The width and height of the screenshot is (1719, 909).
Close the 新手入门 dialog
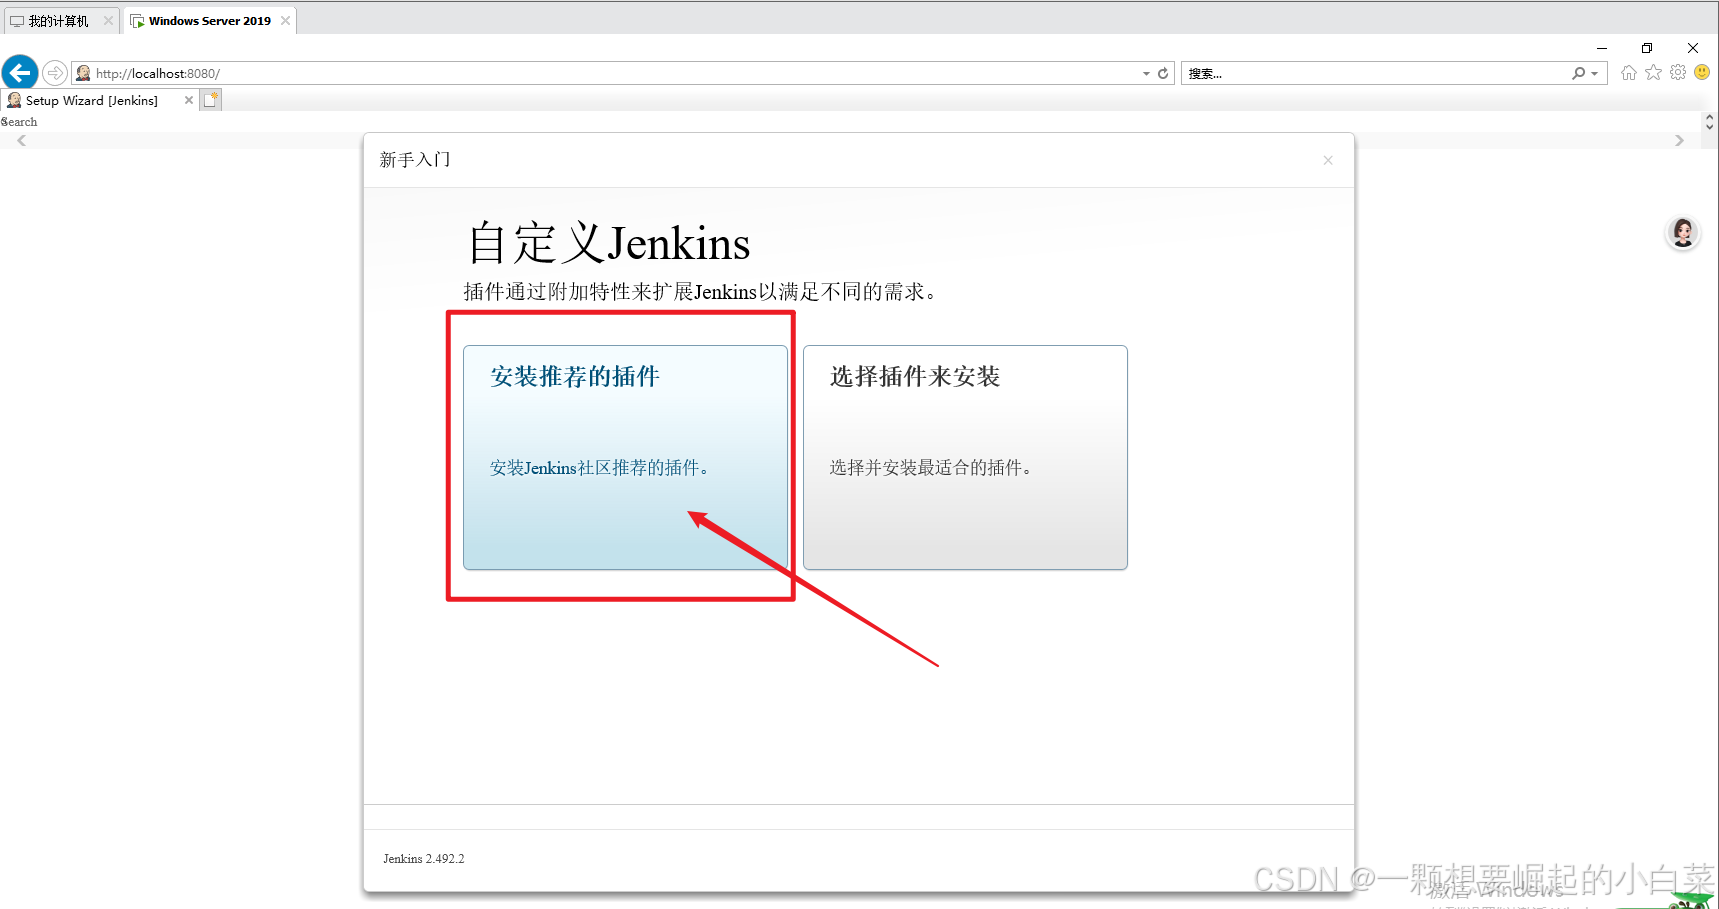point(1328,160)
